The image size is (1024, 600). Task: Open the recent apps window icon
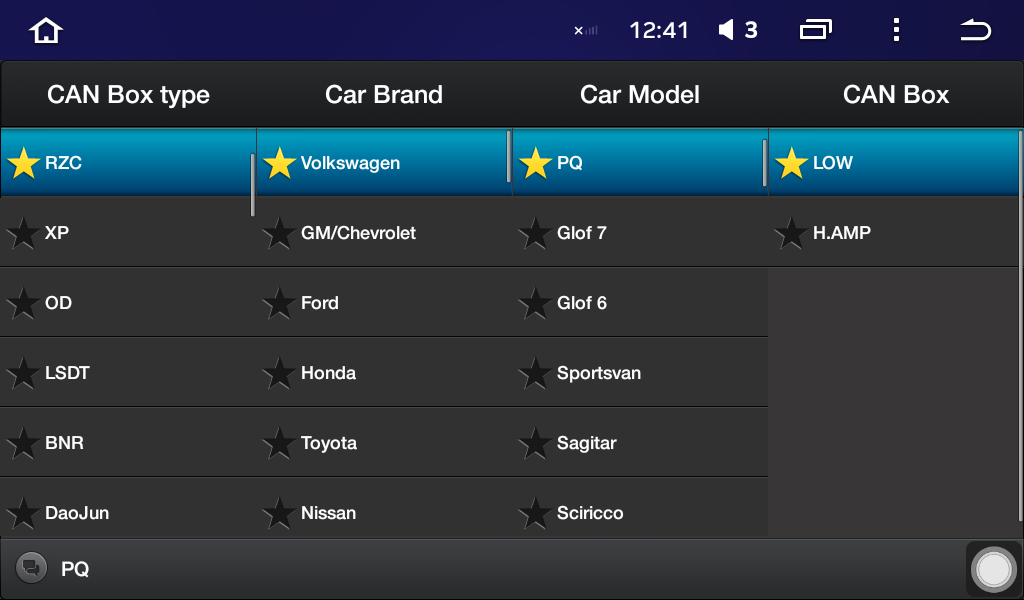(815, 30)
